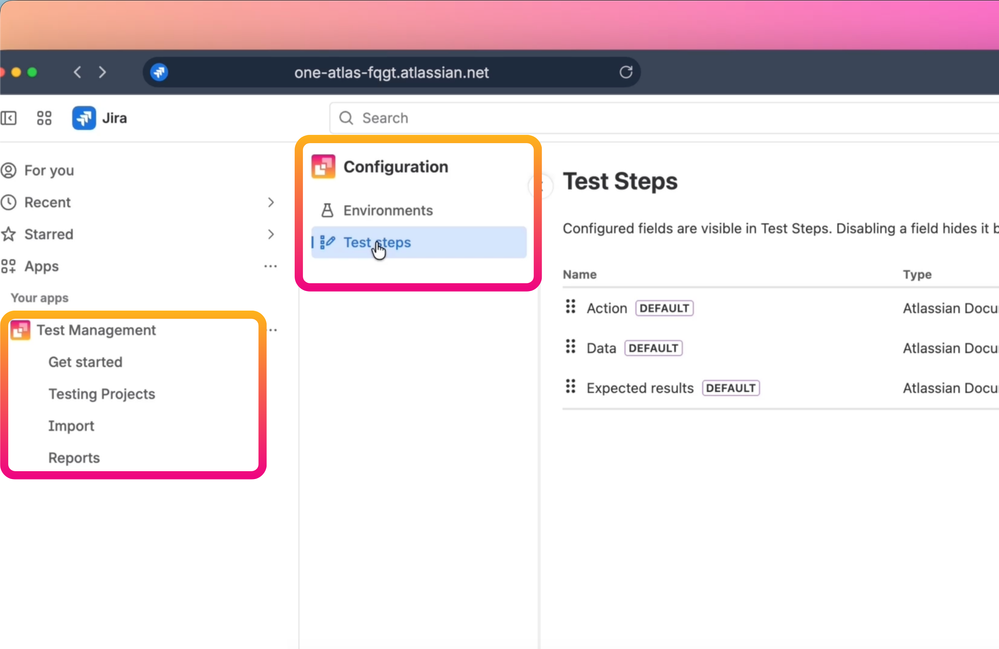Open Apps more options ellipsis

pos(271,266)
